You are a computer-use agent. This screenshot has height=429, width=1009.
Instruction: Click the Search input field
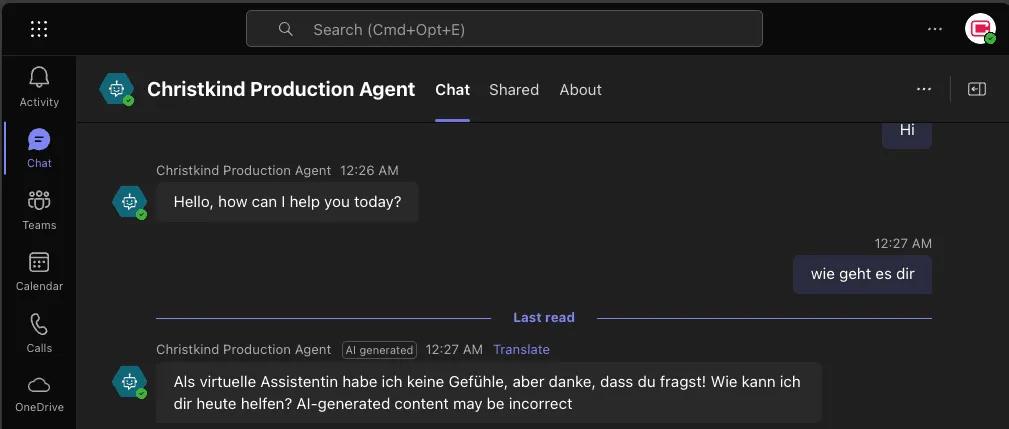coord(504,29)
